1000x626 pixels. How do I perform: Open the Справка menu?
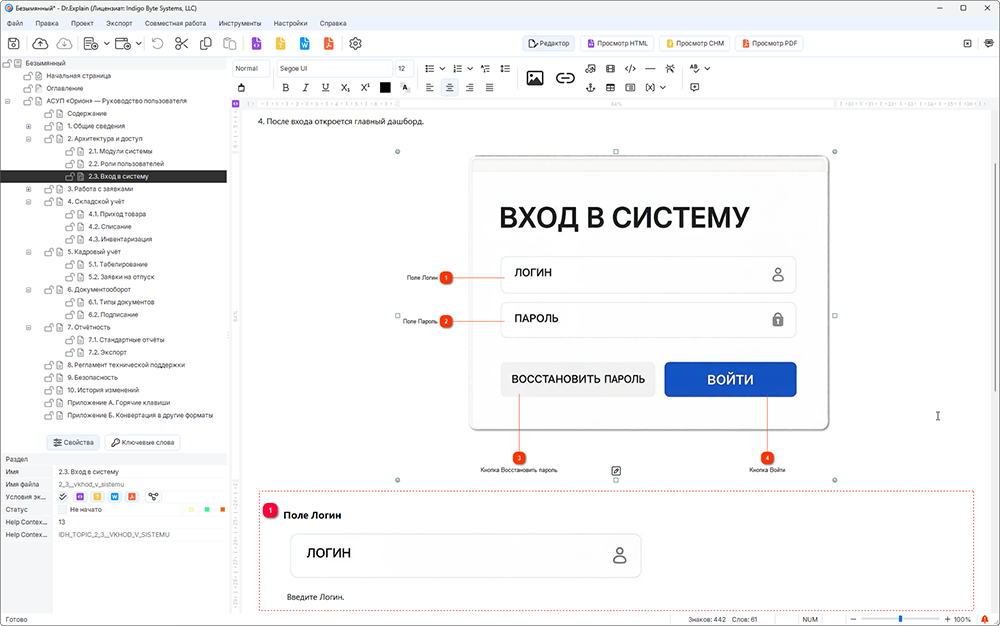(333, 23)
